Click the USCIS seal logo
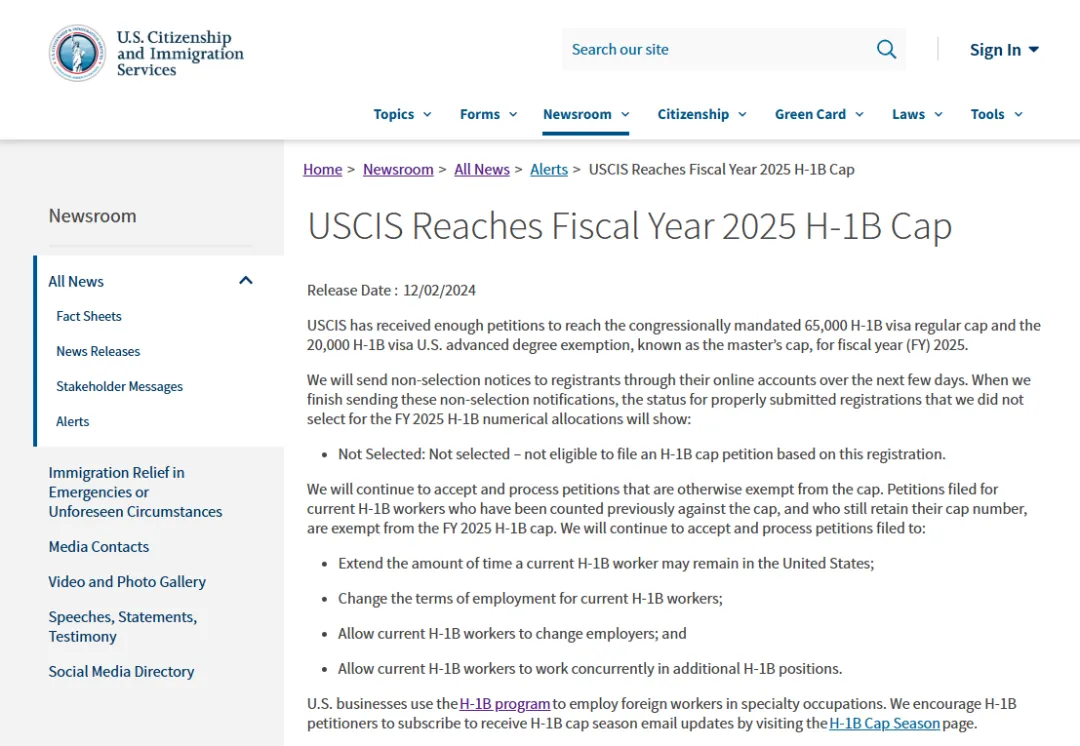The image size is (1080, 746). coord(77,53)
